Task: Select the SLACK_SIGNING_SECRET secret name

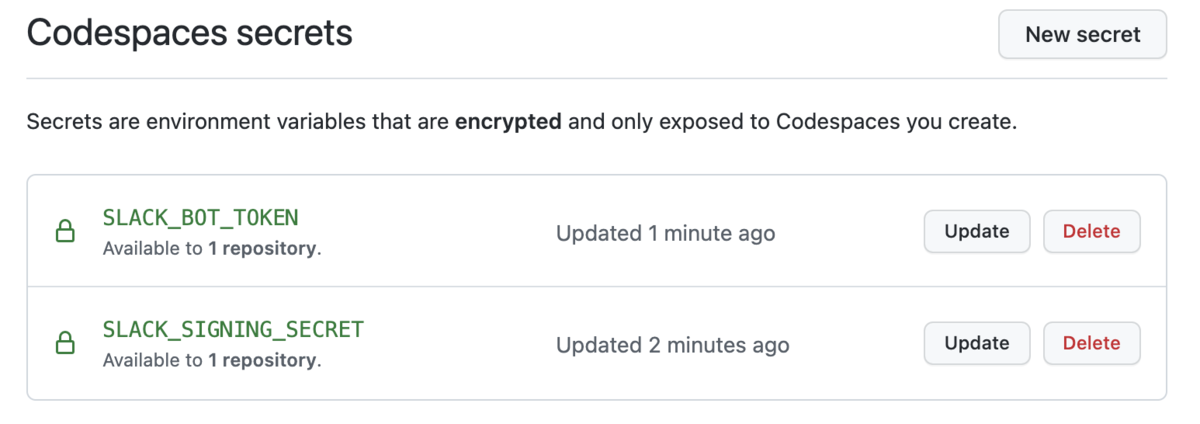Action: (x=233, y=329)
